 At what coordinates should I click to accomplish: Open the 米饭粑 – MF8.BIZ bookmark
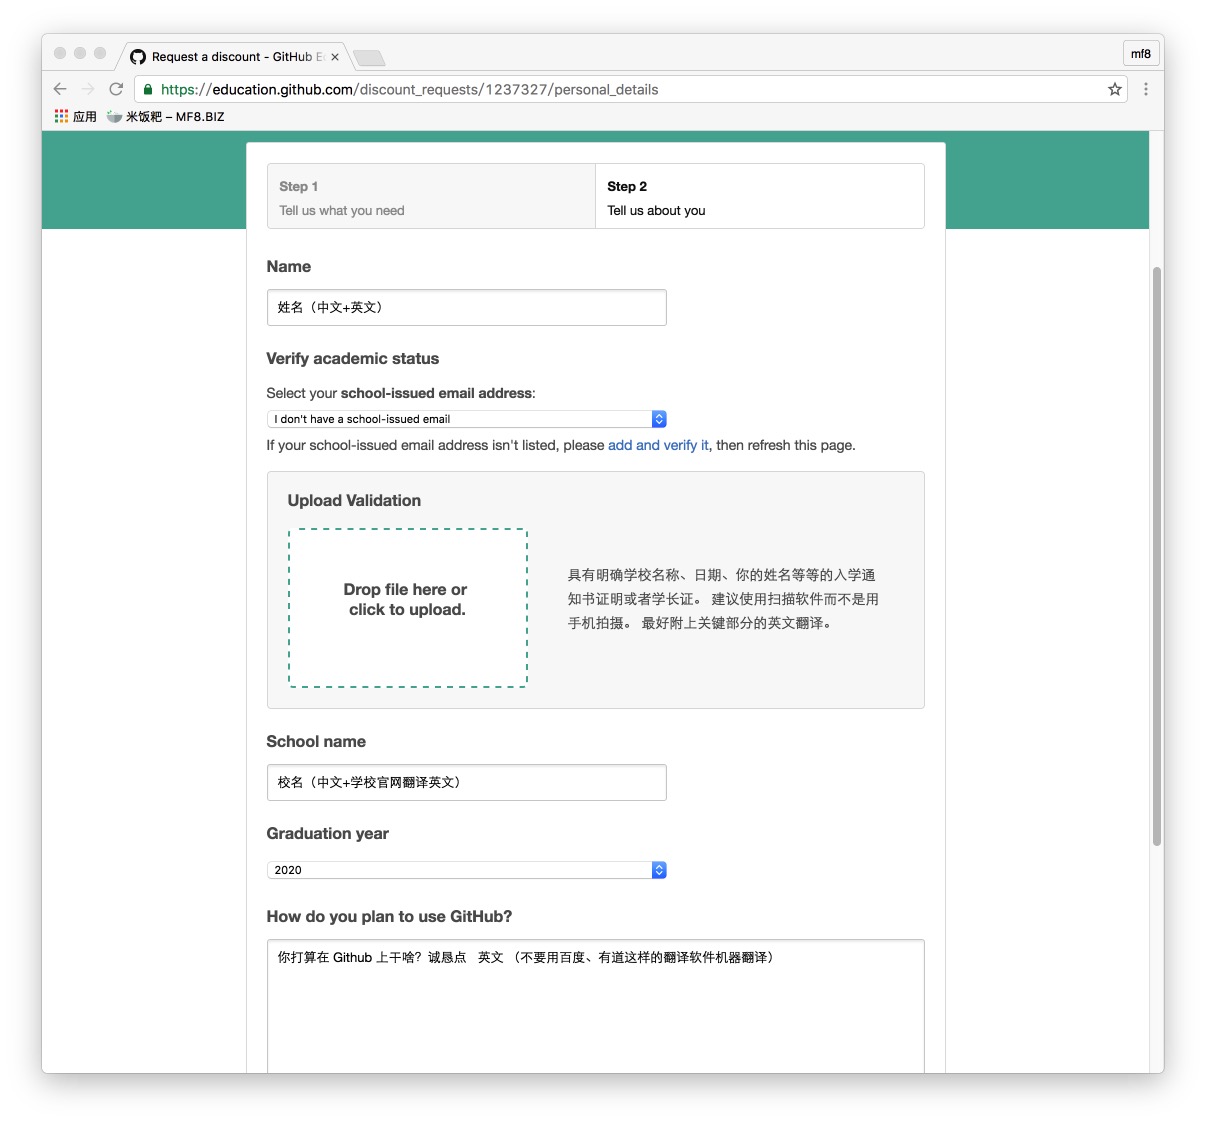[x=165, y=116]
